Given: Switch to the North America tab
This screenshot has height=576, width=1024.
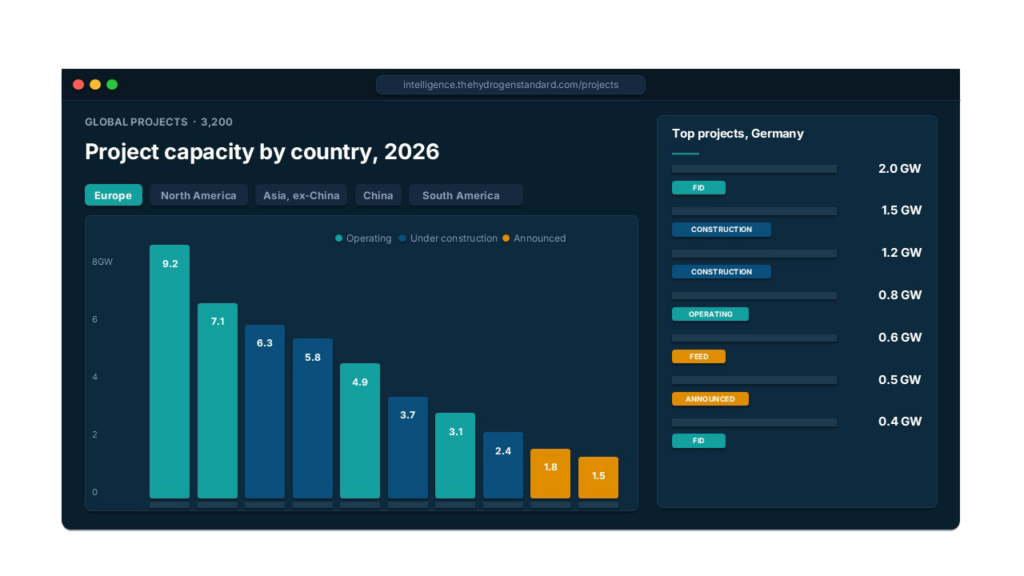Looking at the screenshot, I should [x=198, y=195].
